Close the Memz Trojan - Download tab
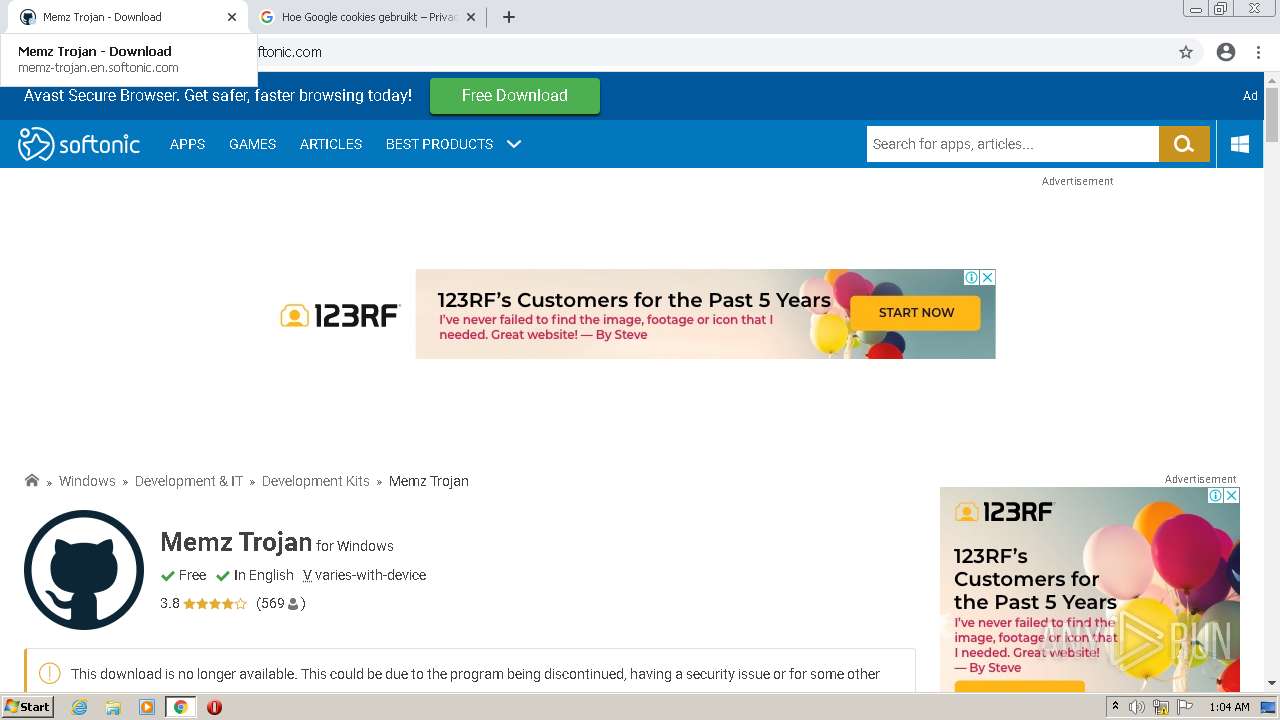This screenshot has height=720, width=1280. tap(232, 17)
